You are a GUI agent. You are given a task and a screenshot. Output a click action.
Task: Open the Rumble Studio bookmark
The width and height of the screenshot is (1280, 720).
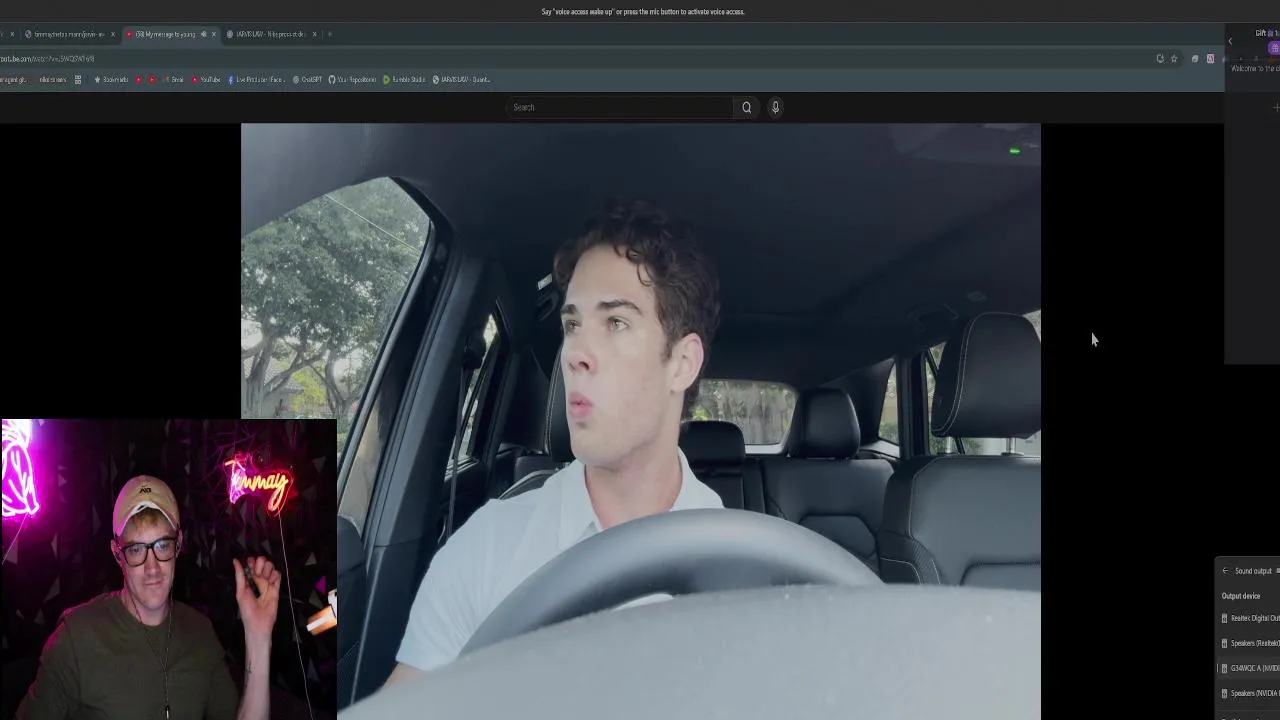coord(404,79)
